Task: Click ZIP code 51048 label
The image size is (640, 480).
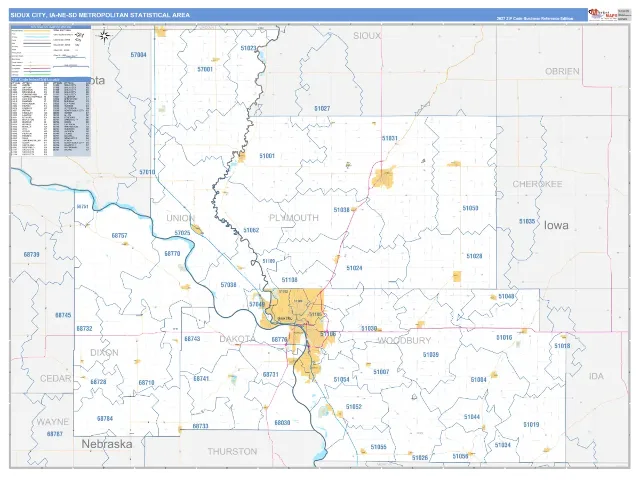Action: [506, 296]
